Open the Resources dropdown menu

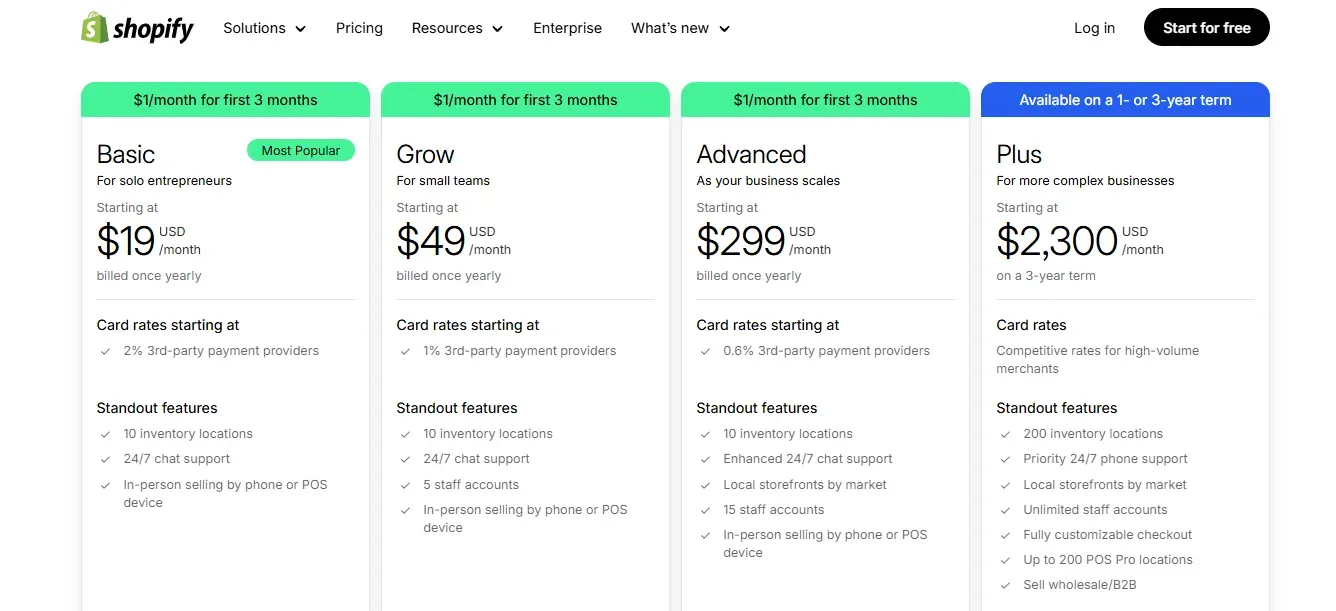[457, 28]
